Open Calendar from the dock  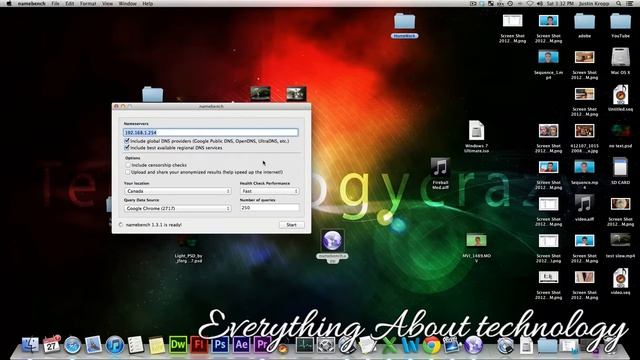pyautogui.click(x=51, y=345)
